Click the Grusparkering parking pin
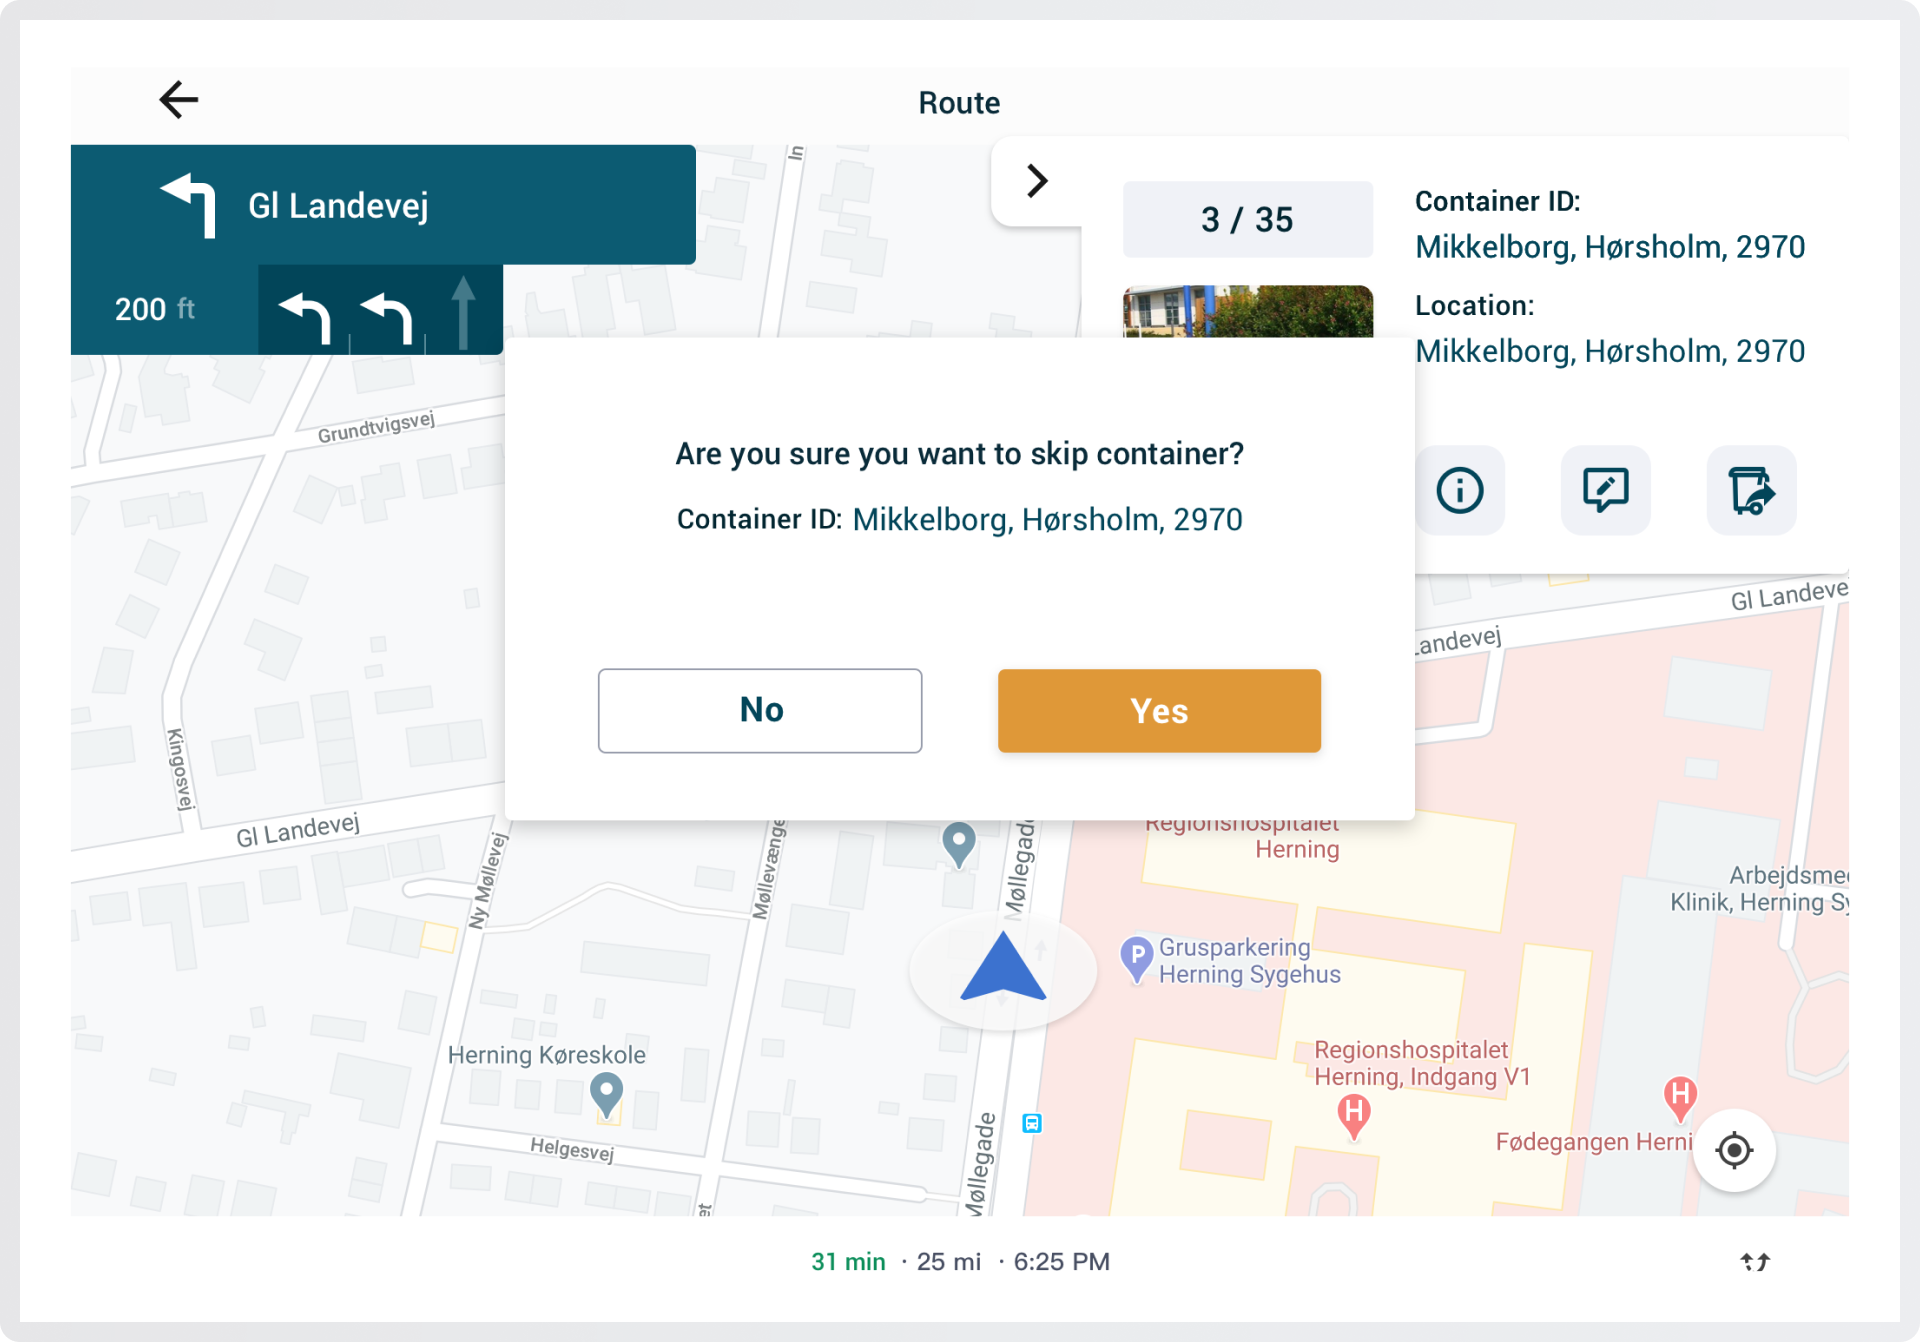1920x1342 pixels. click(1136, 959)
